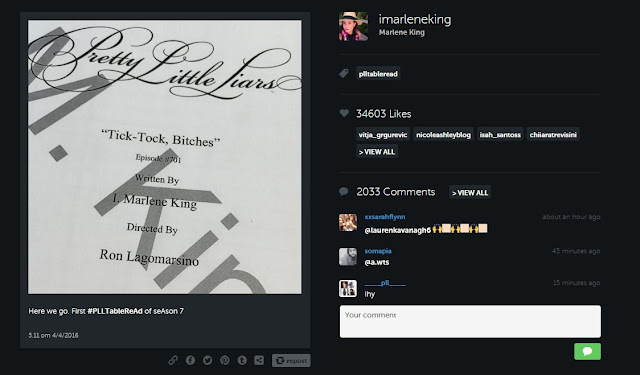Open commenter xxsarahflynn's profile

[384, 217]
